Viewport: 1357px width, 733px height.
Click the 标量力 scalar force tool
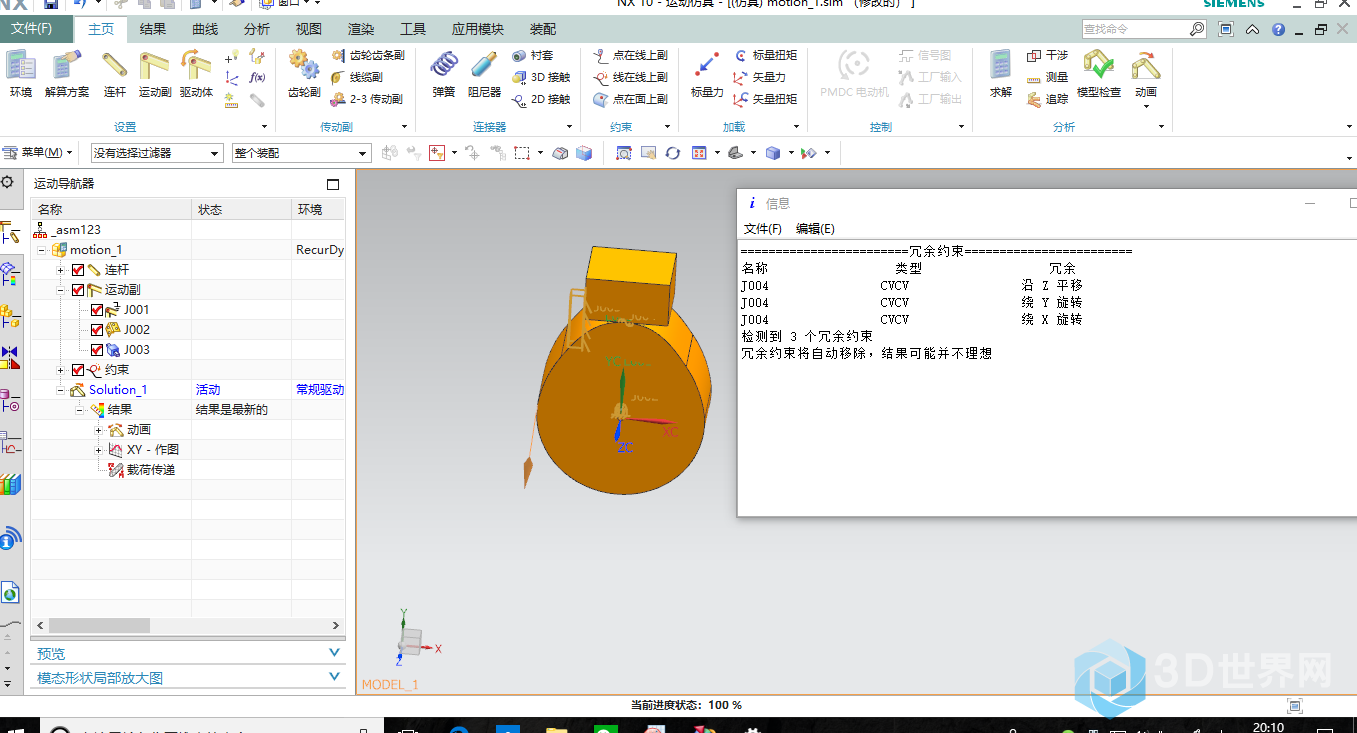coord(707,74)
